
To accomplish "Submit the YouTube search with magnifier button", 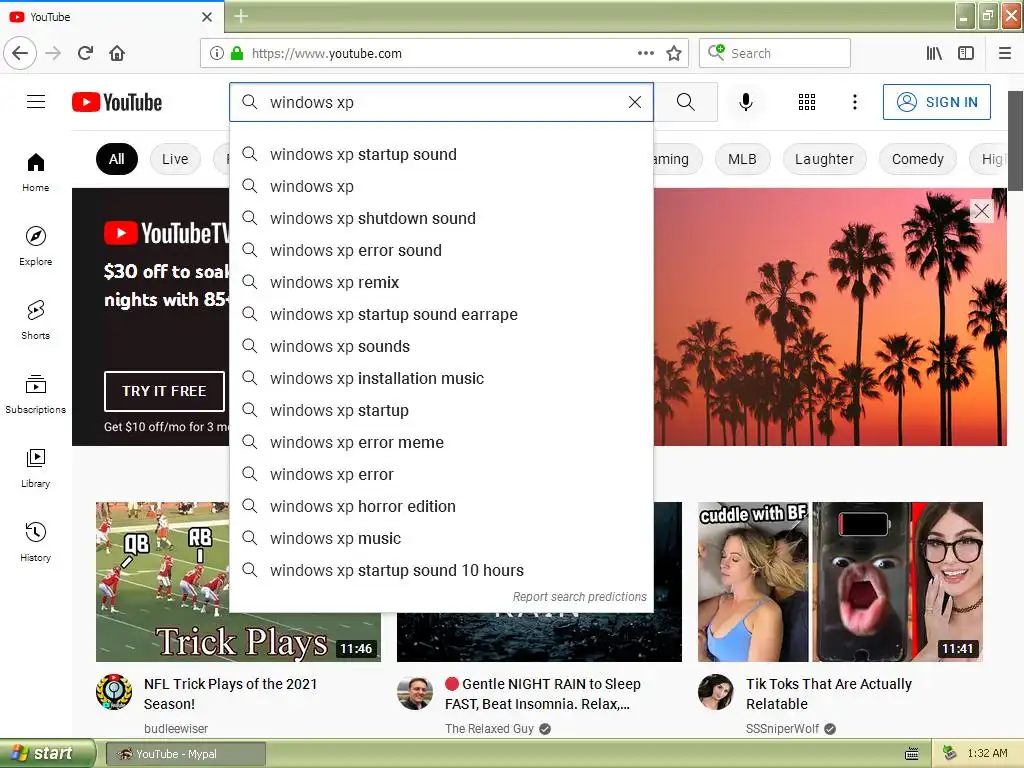I will click(x=686, y=102).
